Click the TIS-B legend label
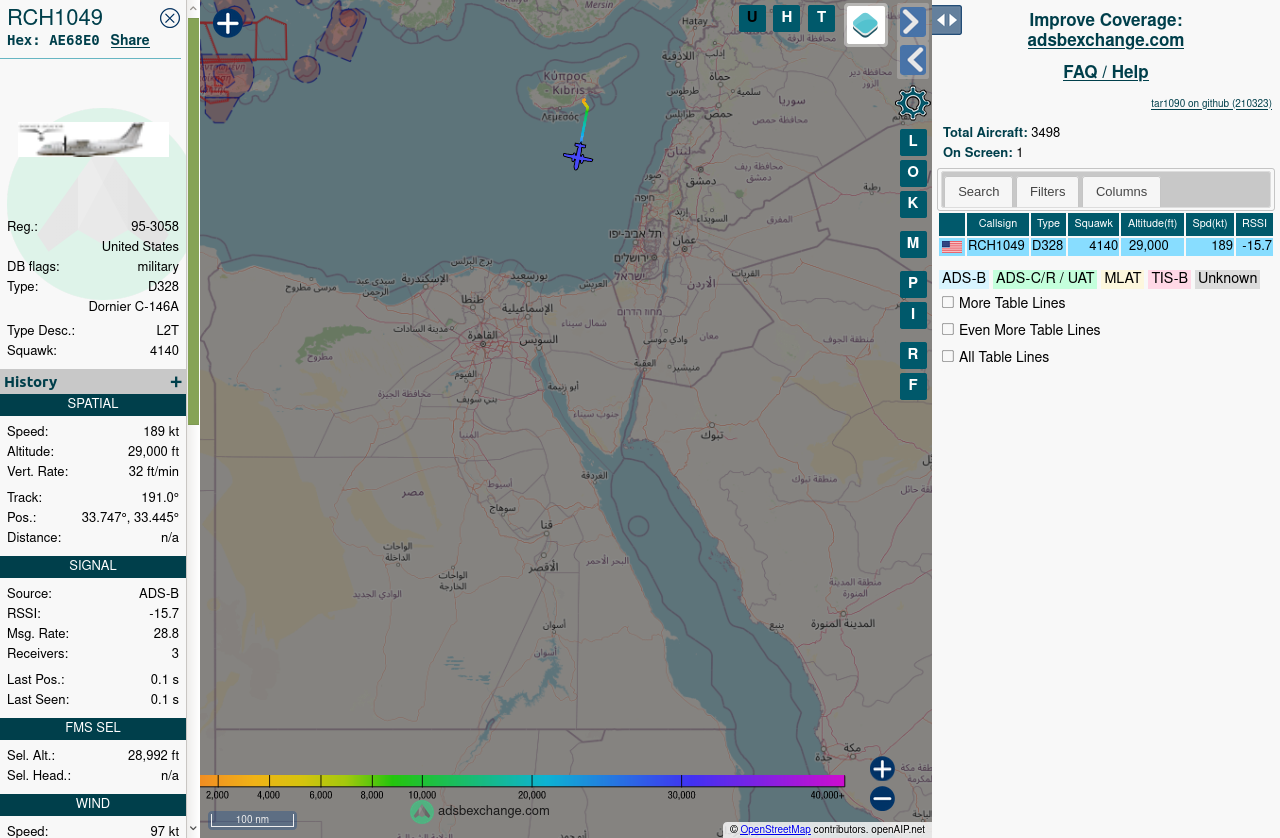This screenshot has width=1280, height=838. pos(1169,279)
